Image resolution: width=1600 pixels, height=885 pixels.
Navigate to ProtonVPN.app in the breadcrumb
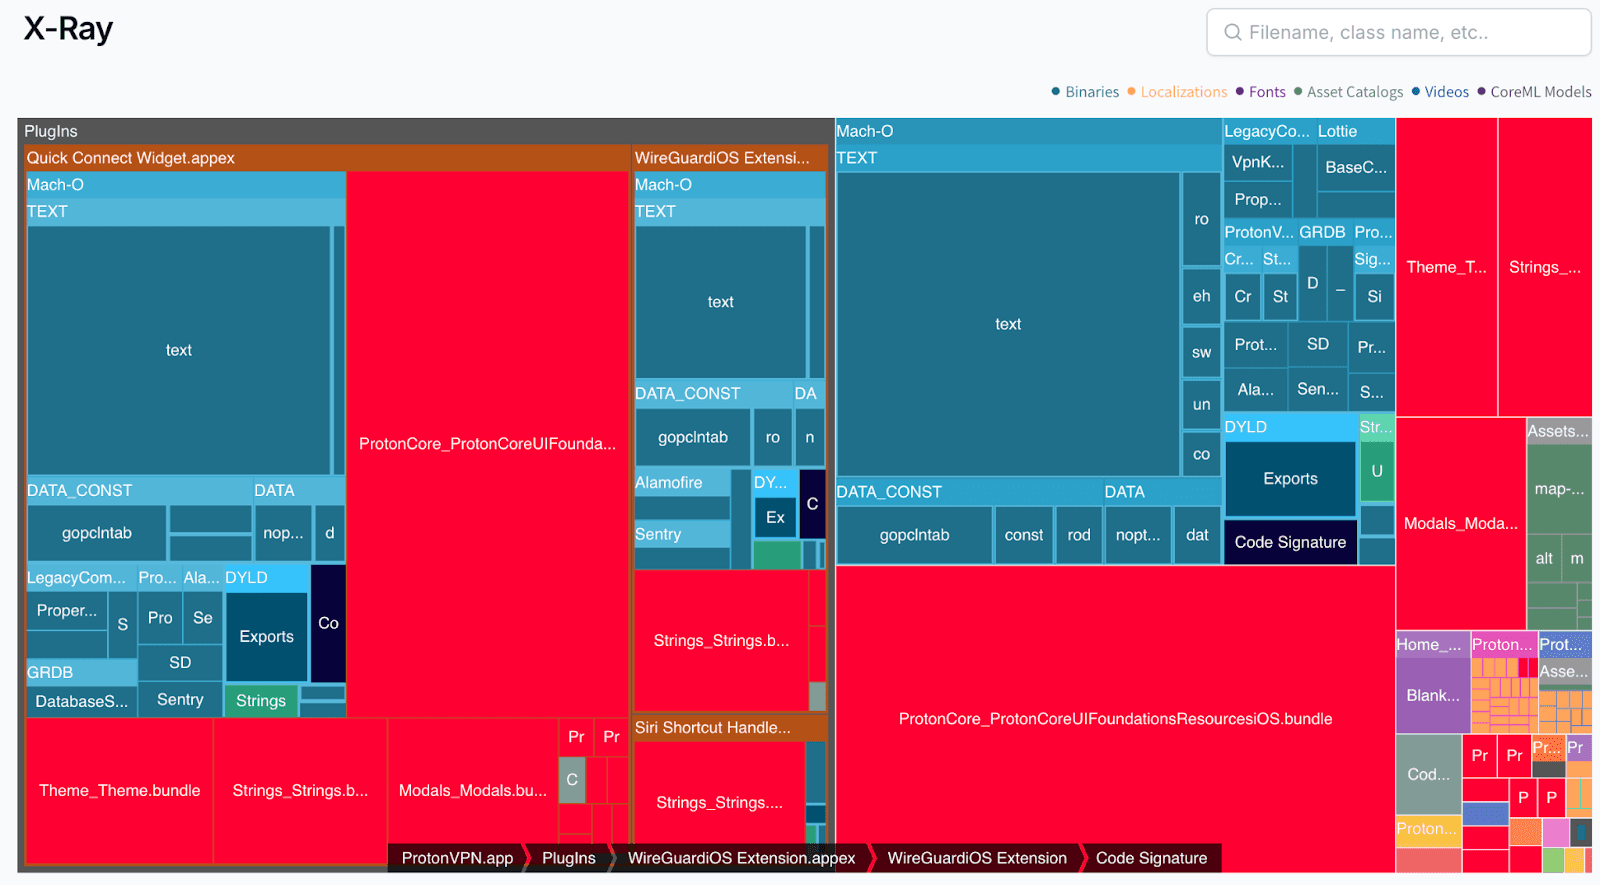[x=457, y=858]
